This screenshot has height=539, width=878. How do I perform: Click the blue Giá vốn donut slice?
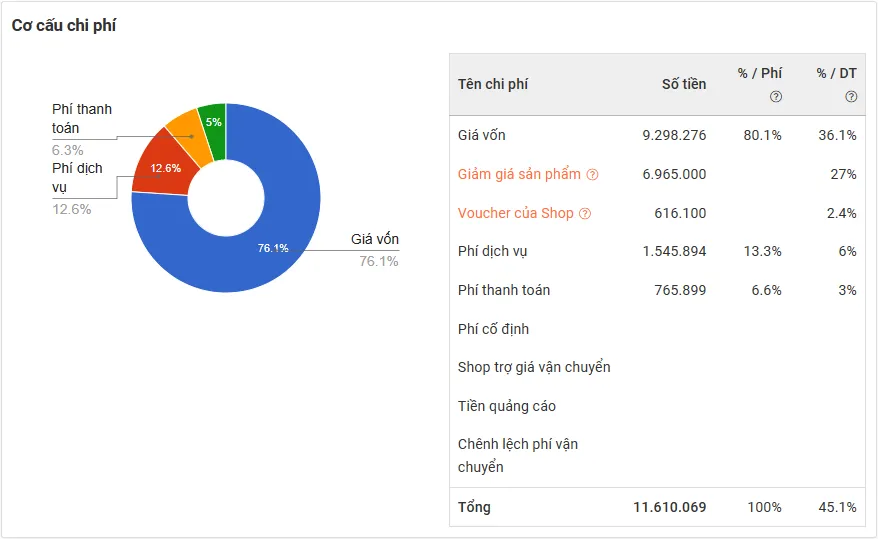point(270,250)
